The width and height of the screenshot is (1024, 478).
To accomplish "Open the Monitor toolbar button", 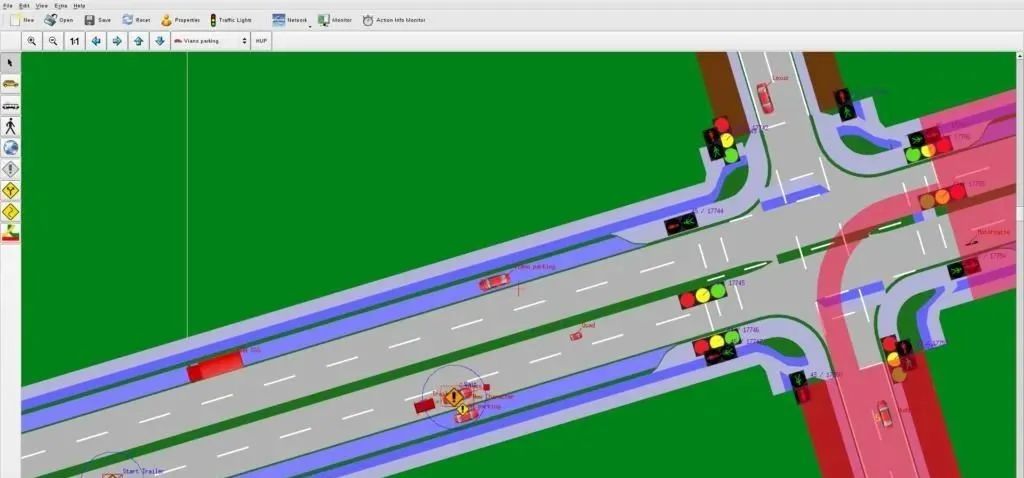I will click(x=335, y=20).
